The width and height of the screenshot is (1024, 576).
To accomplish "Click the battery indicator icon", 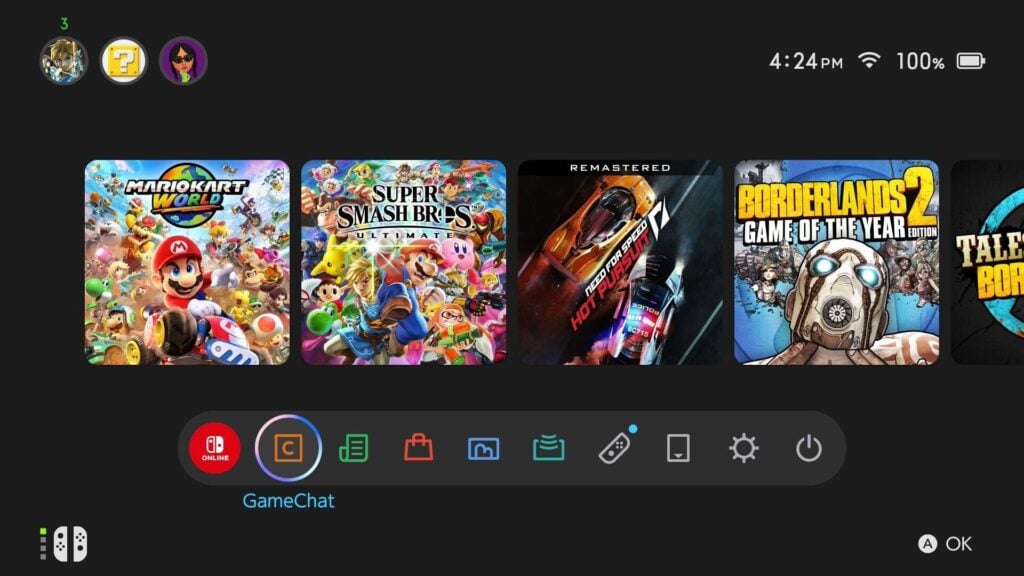I will click(971, 61).
